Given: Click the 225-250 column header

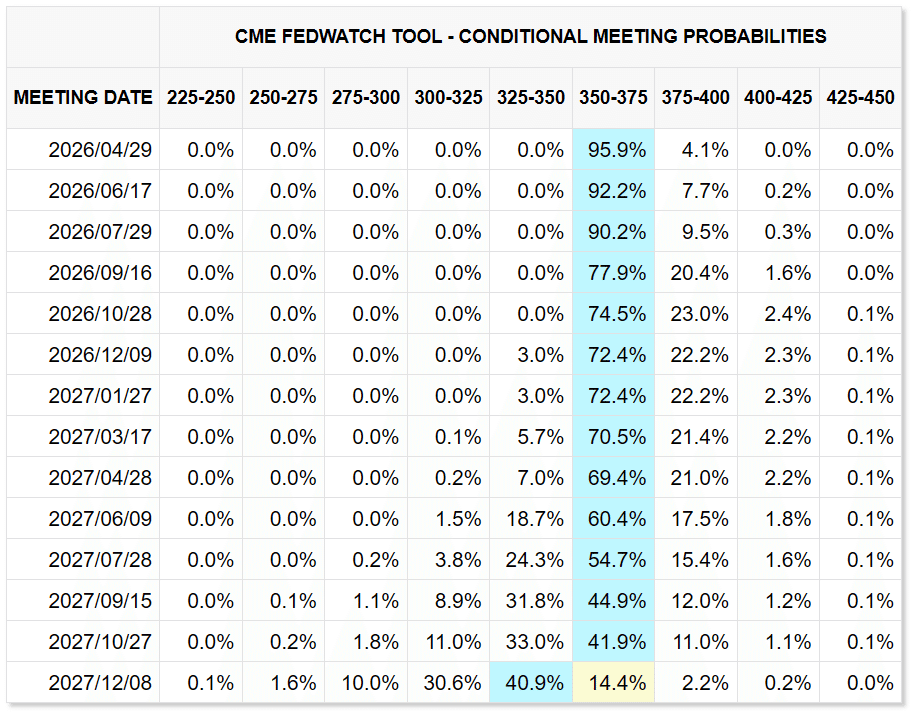Looking at the screenshot, I should (x=201, y=98).
